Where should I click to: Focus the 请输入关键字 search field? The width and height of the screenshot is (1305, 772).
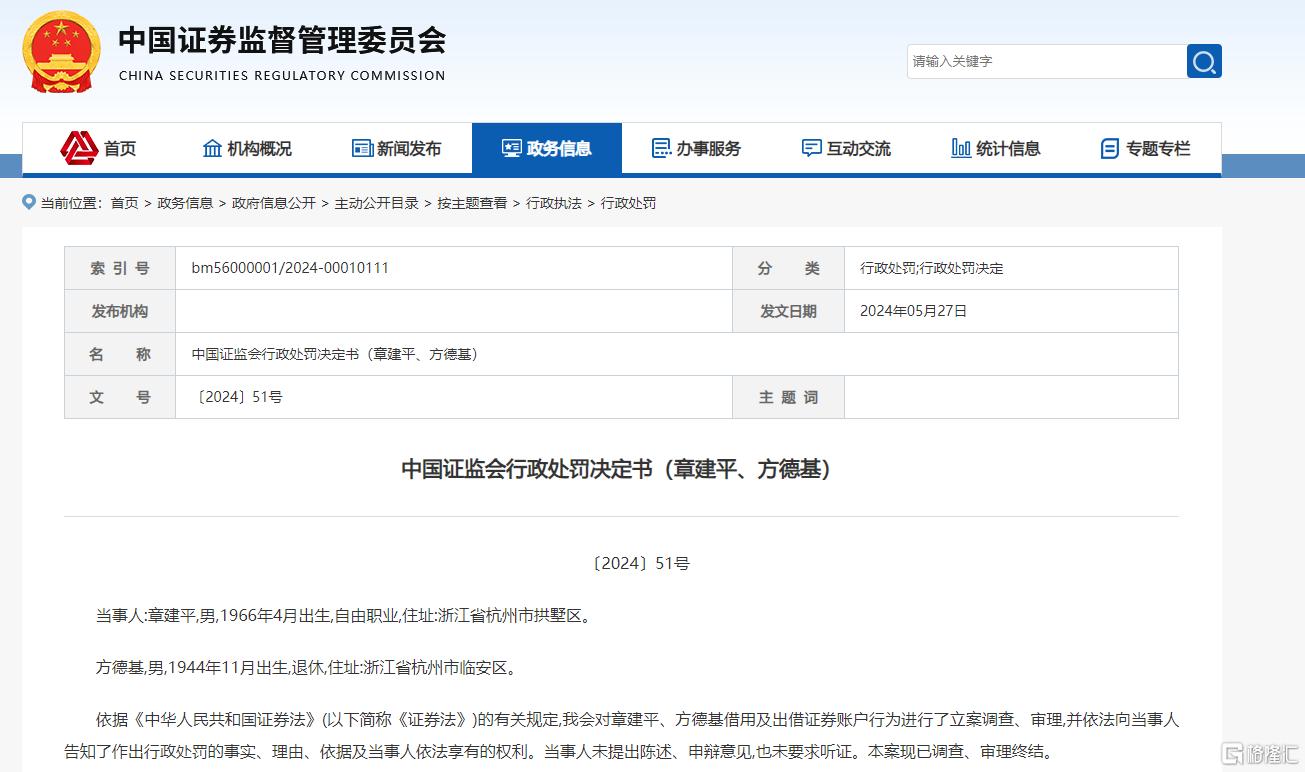(1047, 61)
